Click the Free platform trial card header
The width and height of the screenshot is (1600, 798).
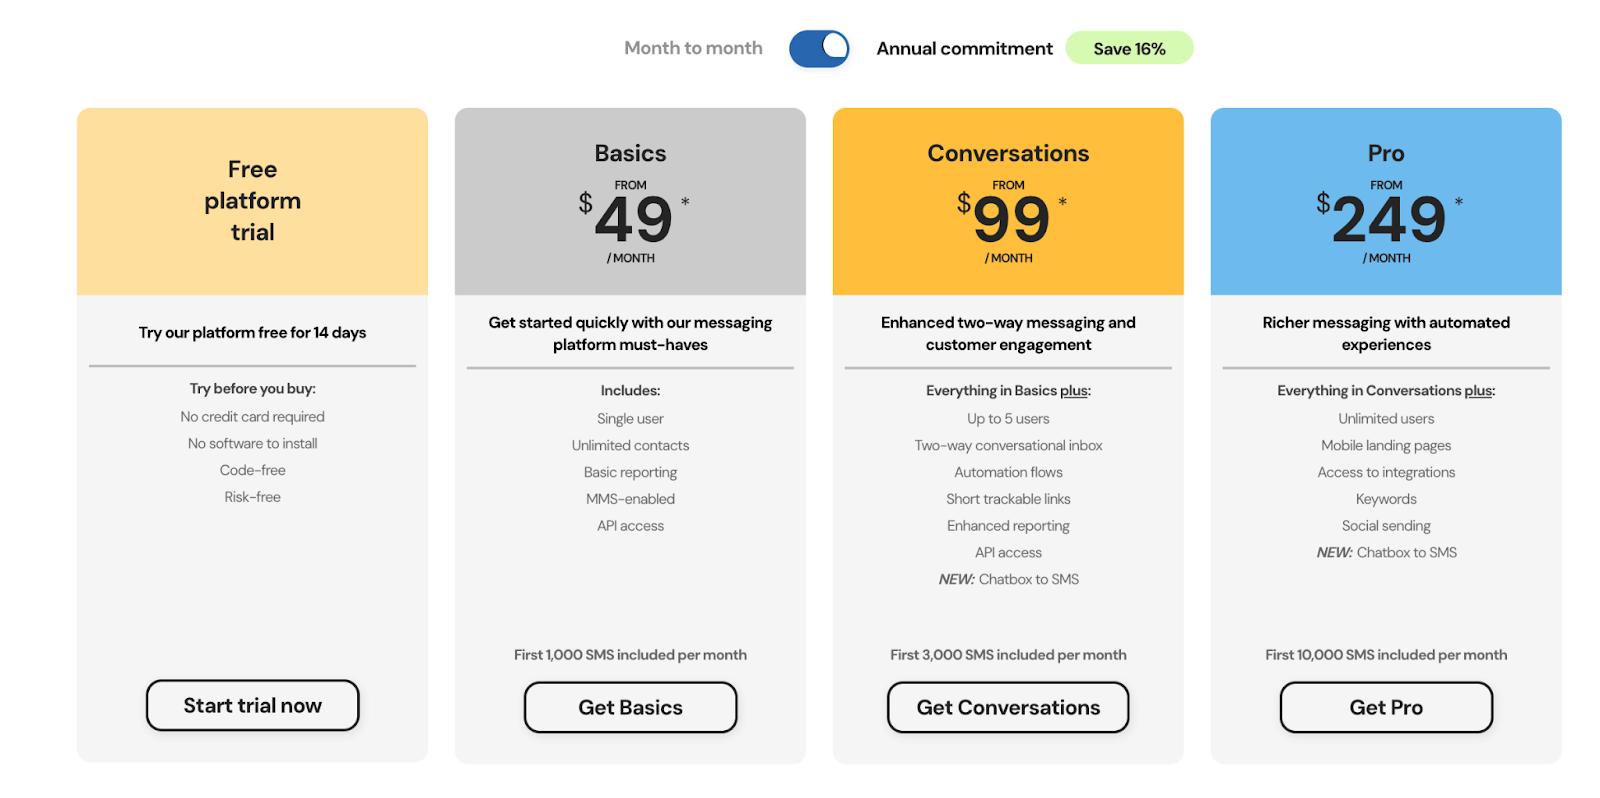pos(252,201)
